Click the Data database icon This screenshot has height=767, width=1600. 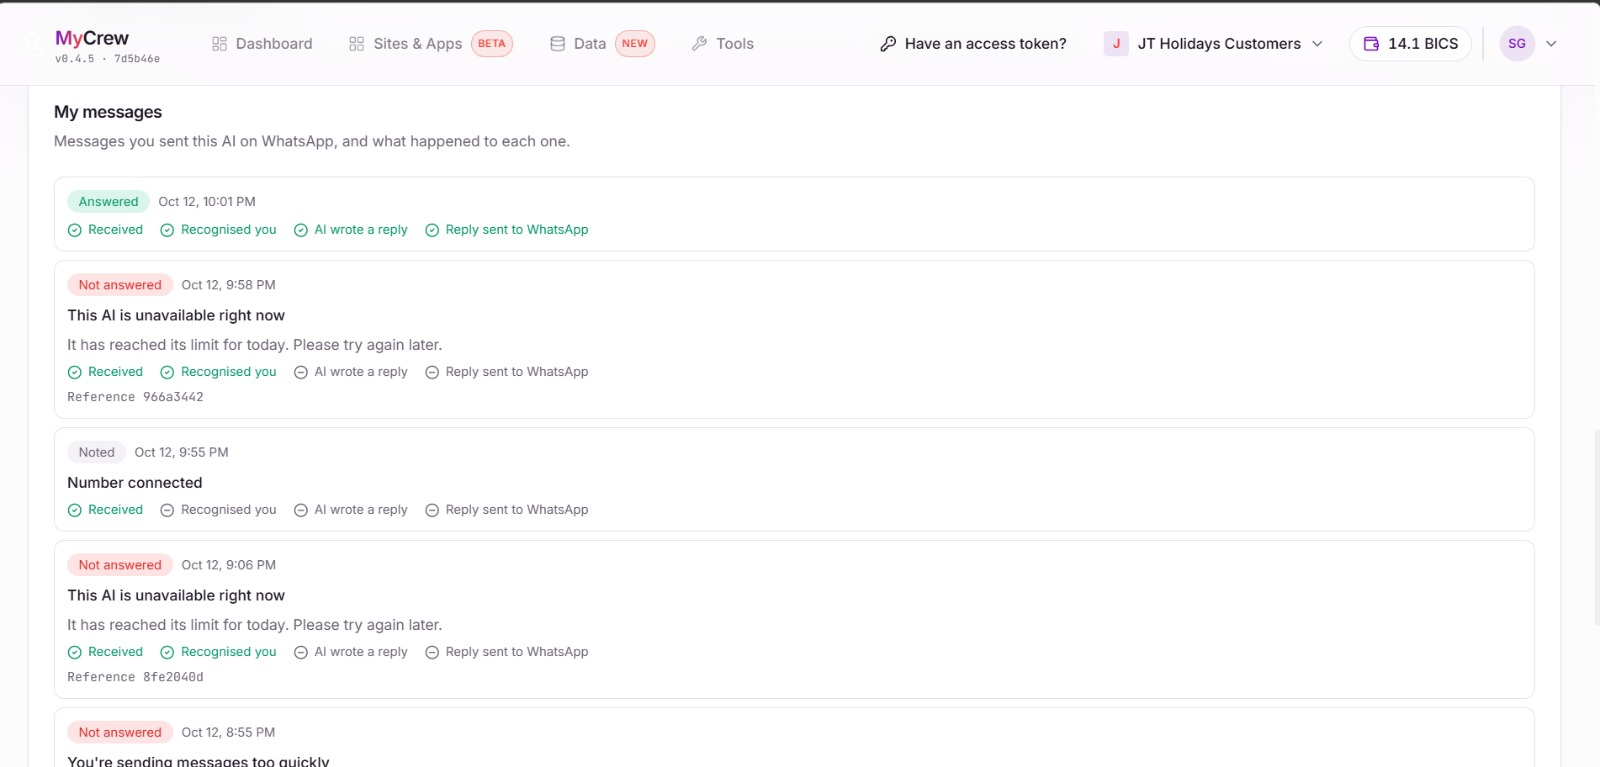(558, 44)
